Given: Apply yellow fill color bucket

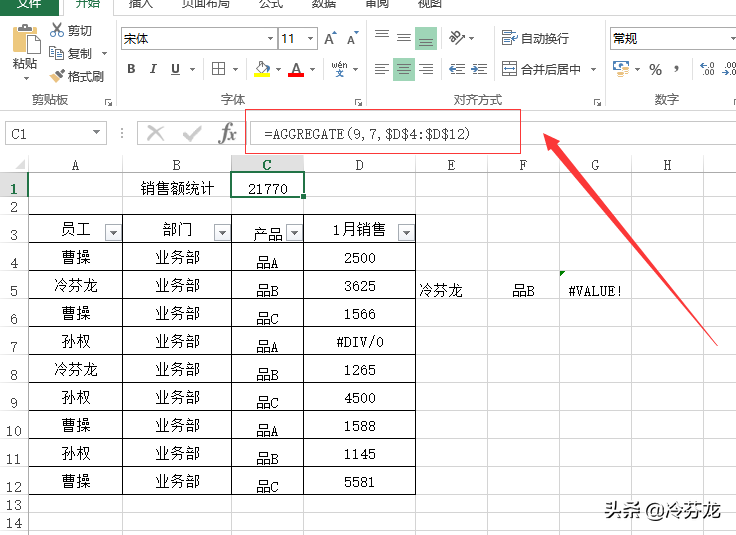Looking at the screenshot, I should point(262,69).
